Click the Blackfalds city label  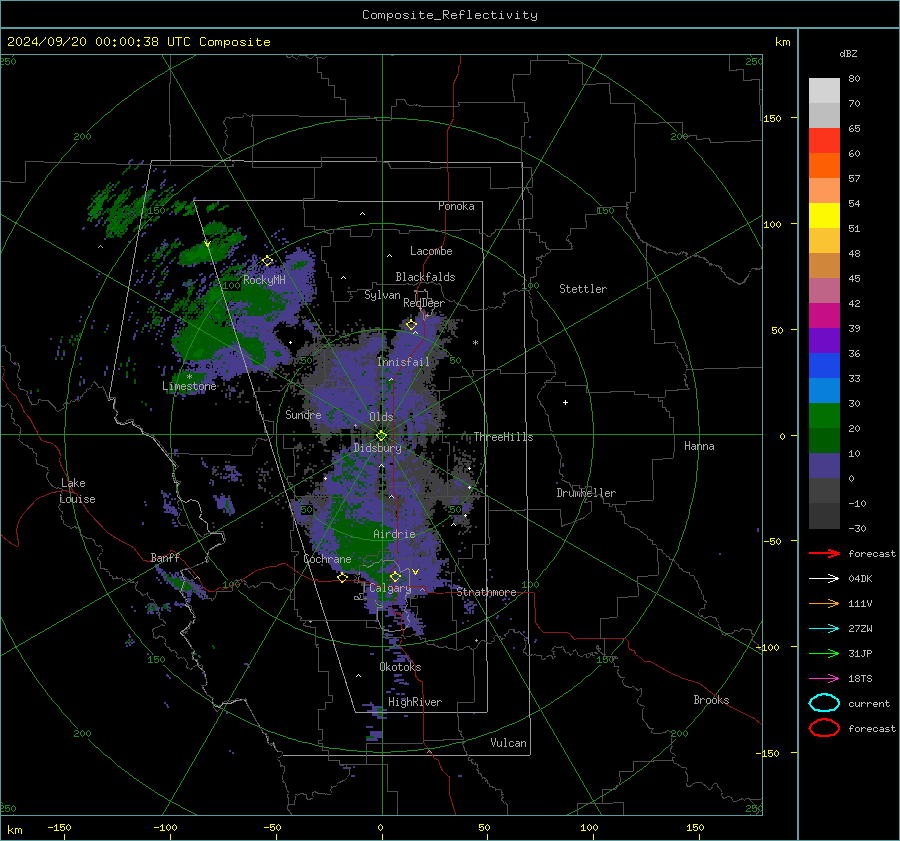(425, 277)
